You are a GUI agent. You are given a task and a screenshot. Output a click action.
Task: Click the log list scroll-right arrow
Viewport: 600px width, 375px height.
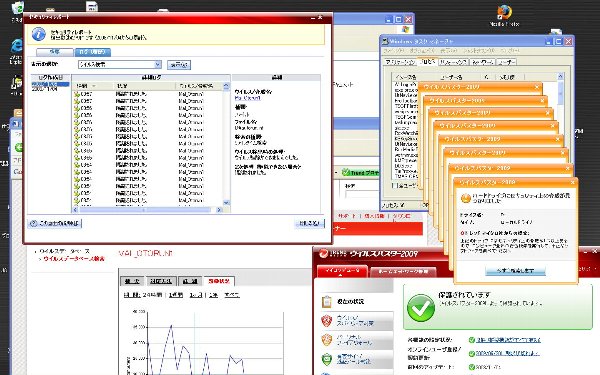pos(219,210)
